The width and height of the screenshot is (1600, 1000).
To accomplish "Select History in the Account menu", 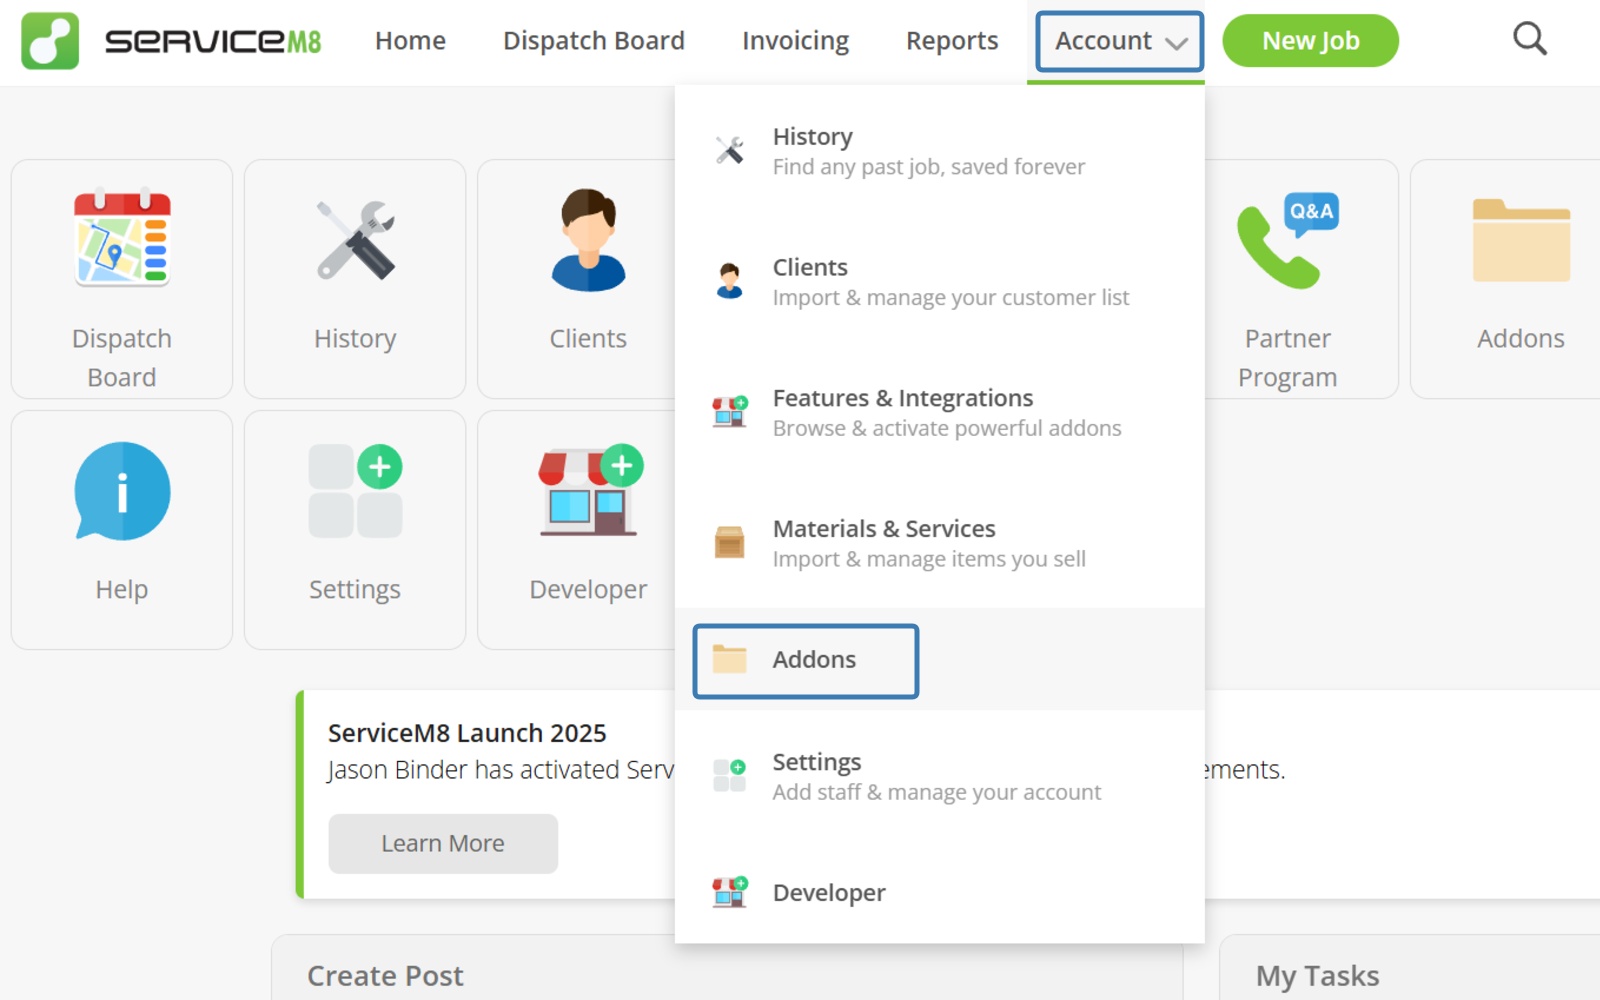I will click(939, 151).
